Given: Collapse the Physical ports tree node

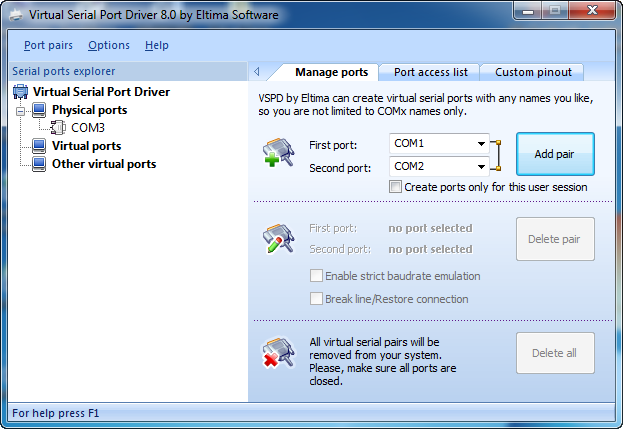Looking at the screenshot, I should [x=20, y=112].
